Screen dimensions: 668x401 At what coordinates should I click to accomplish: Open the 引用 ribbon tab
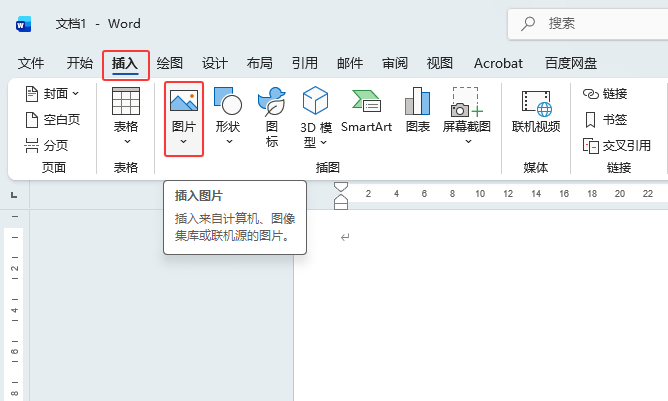[x=305, y=63]
